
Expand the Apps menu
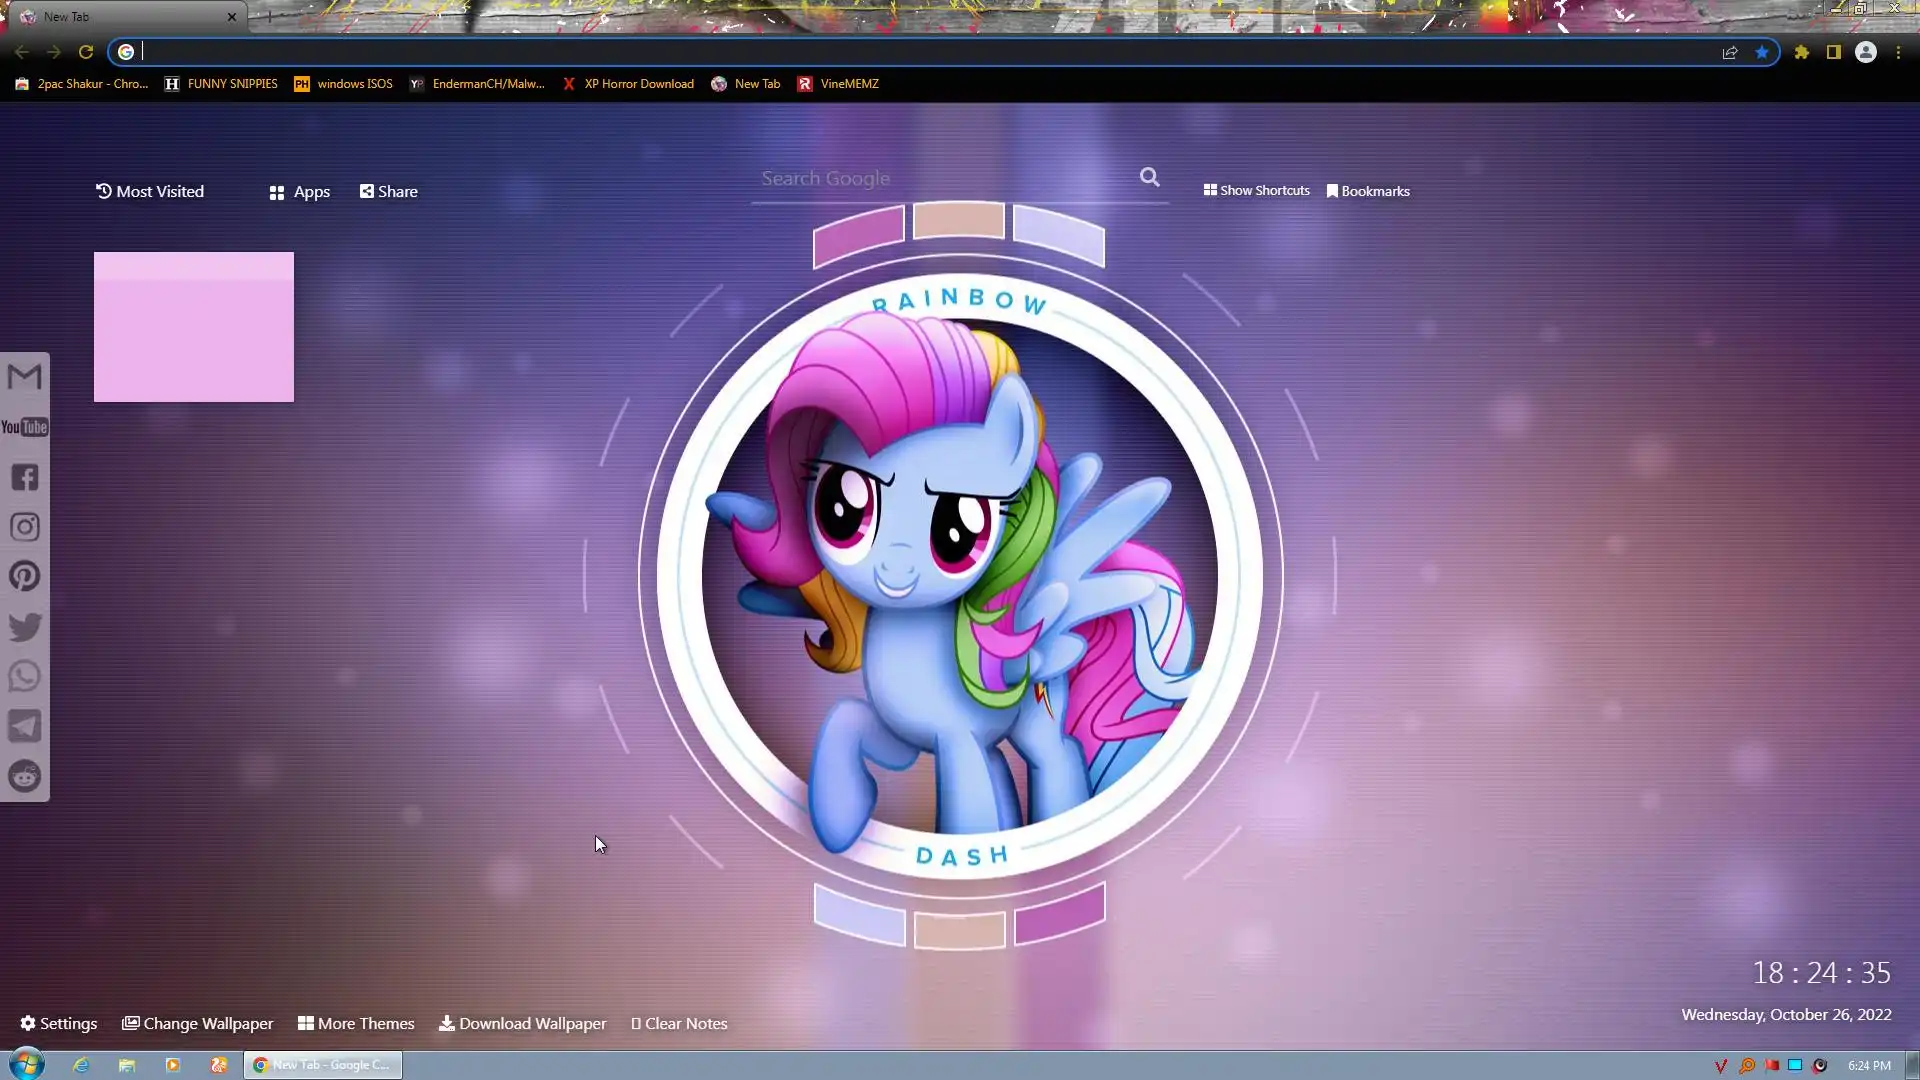299,191
